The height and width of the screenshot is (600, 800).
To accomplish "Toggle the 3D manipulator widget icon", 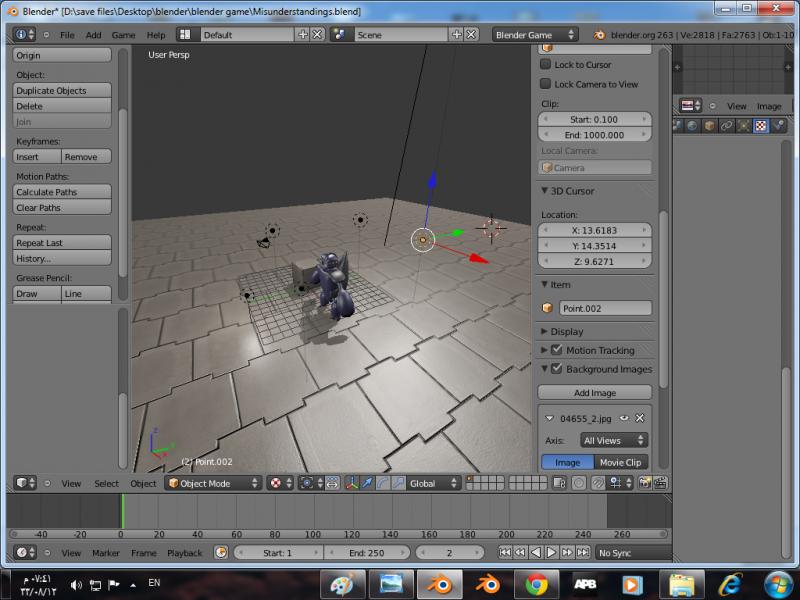I will [x=352, y=483].
